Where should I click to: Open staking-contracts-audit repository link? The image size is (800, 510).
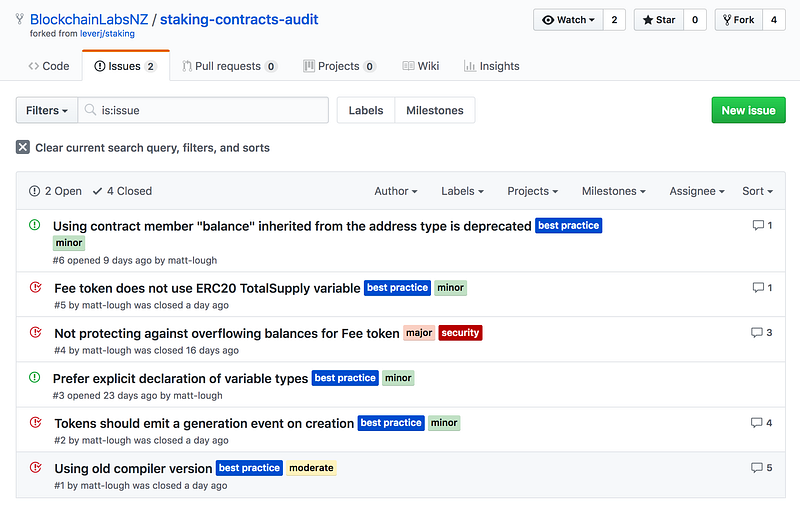(239, 19)
